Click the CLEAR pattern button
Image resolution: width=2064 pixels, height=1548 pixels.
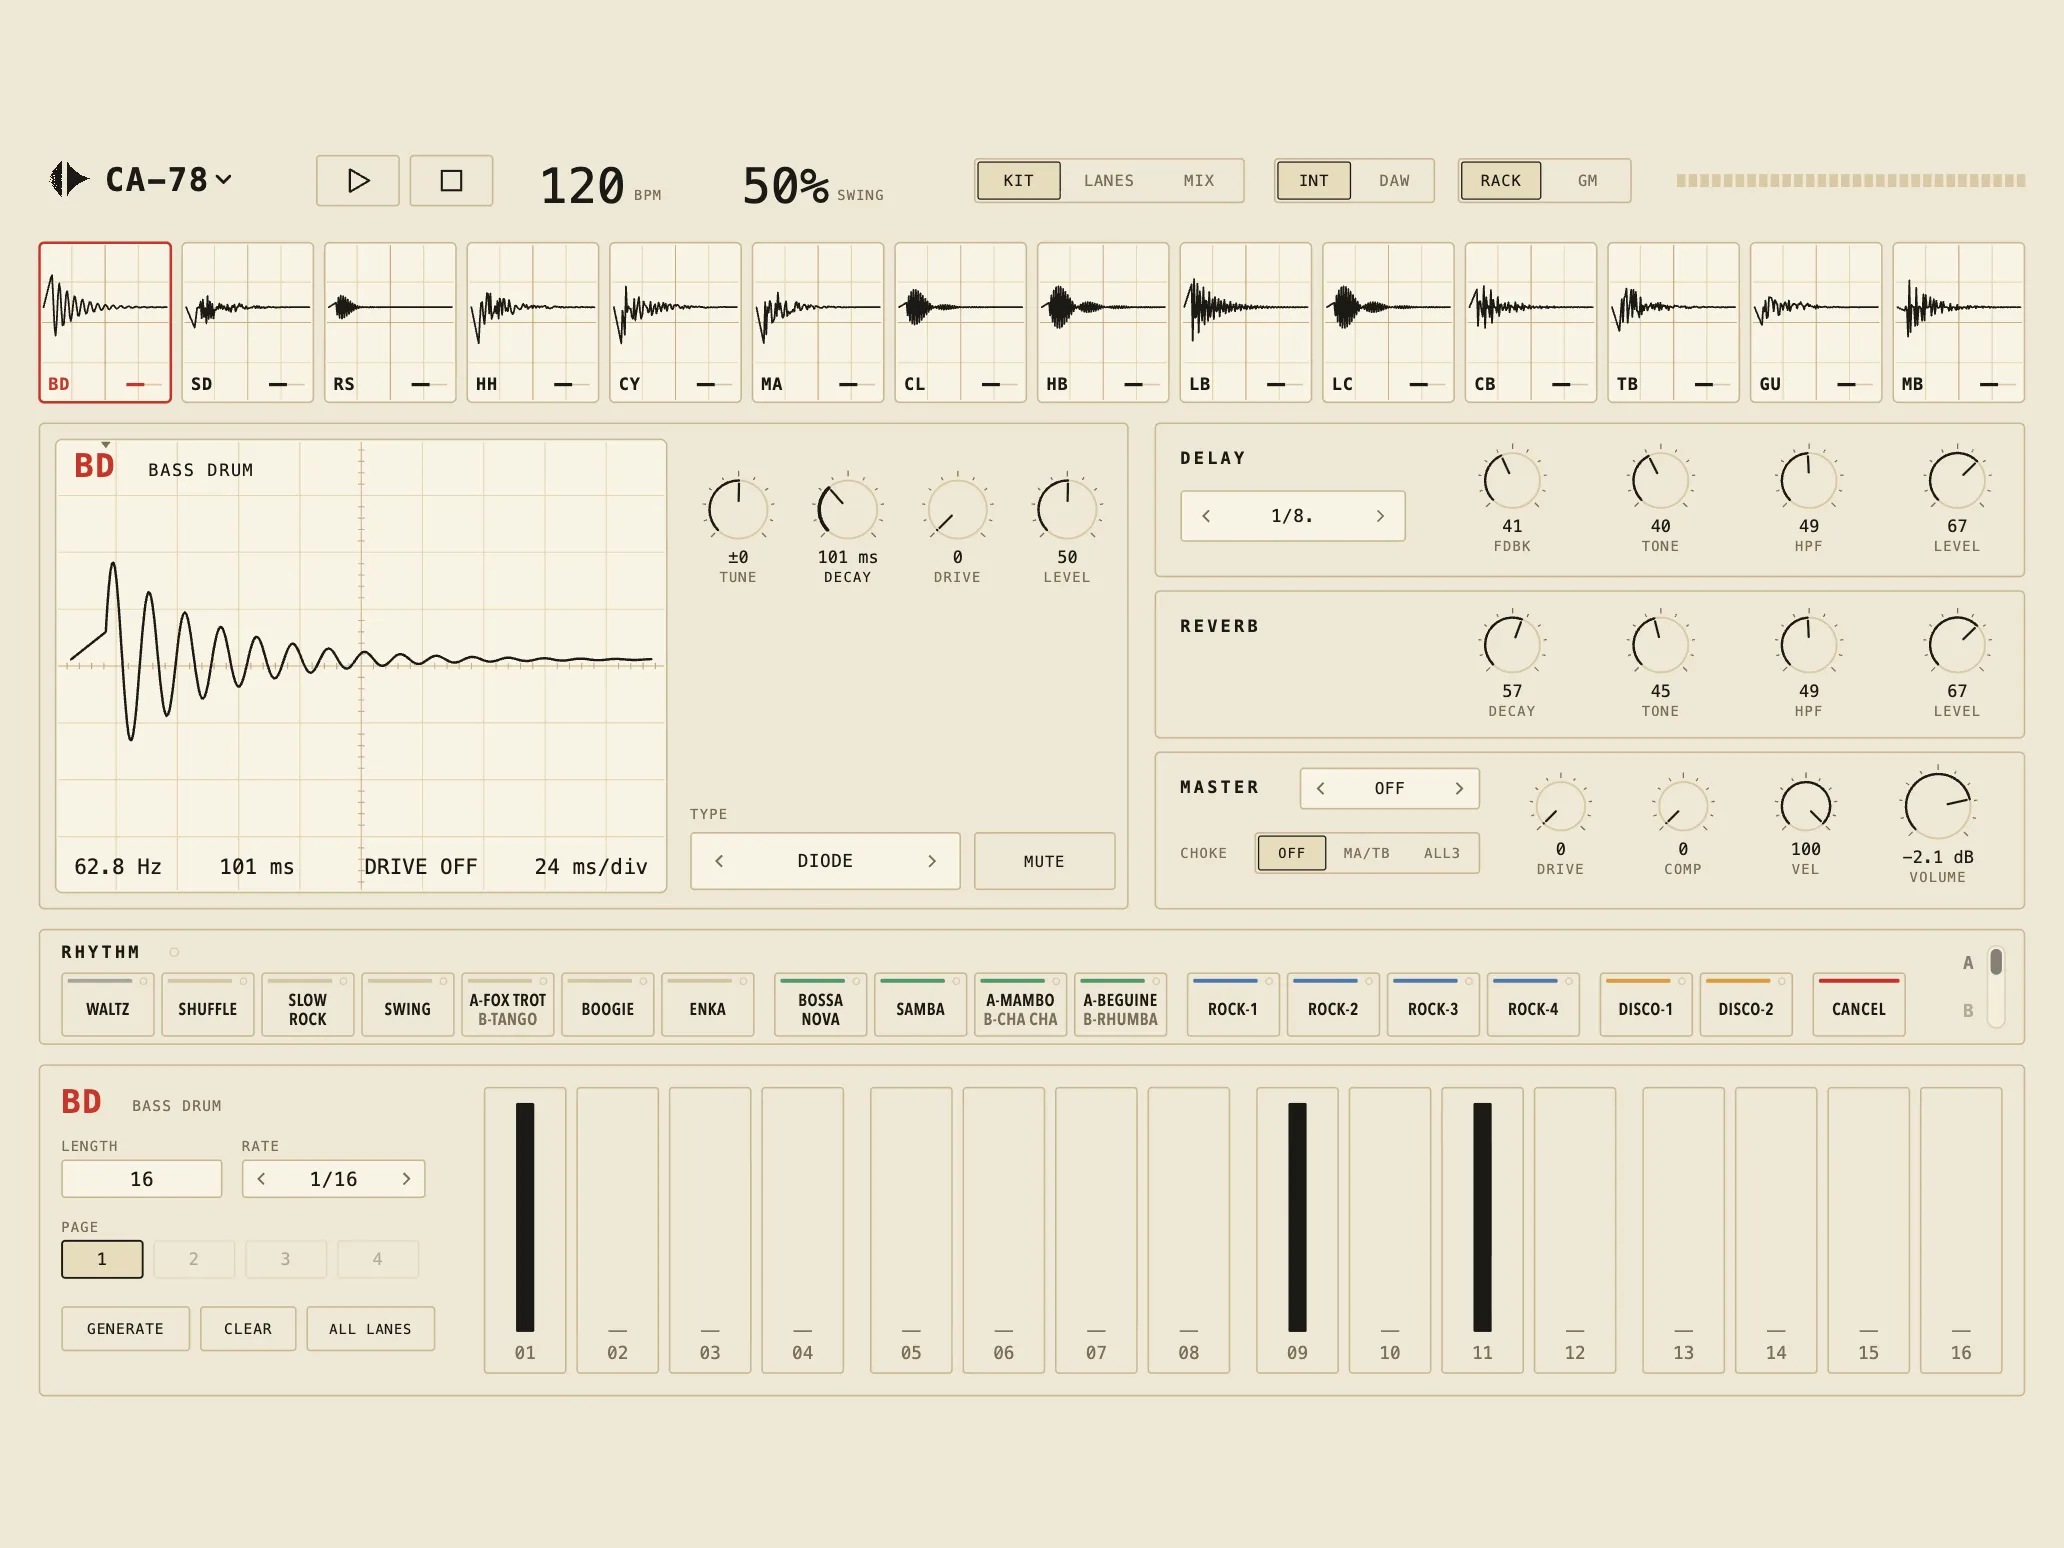[248, 1329]
